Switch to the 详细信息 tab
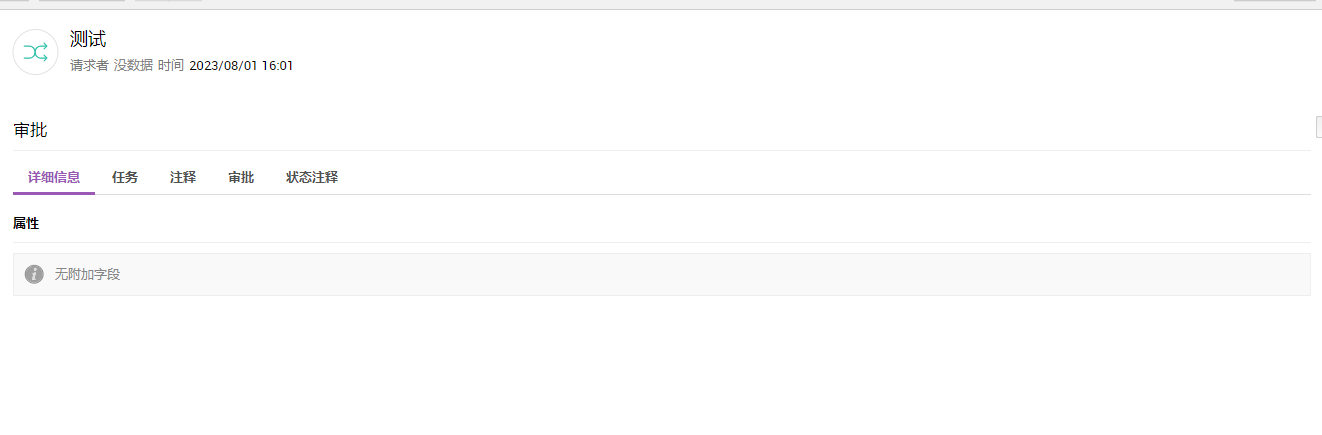Screen dimensions: 1322x435 [x=54, y=178]
